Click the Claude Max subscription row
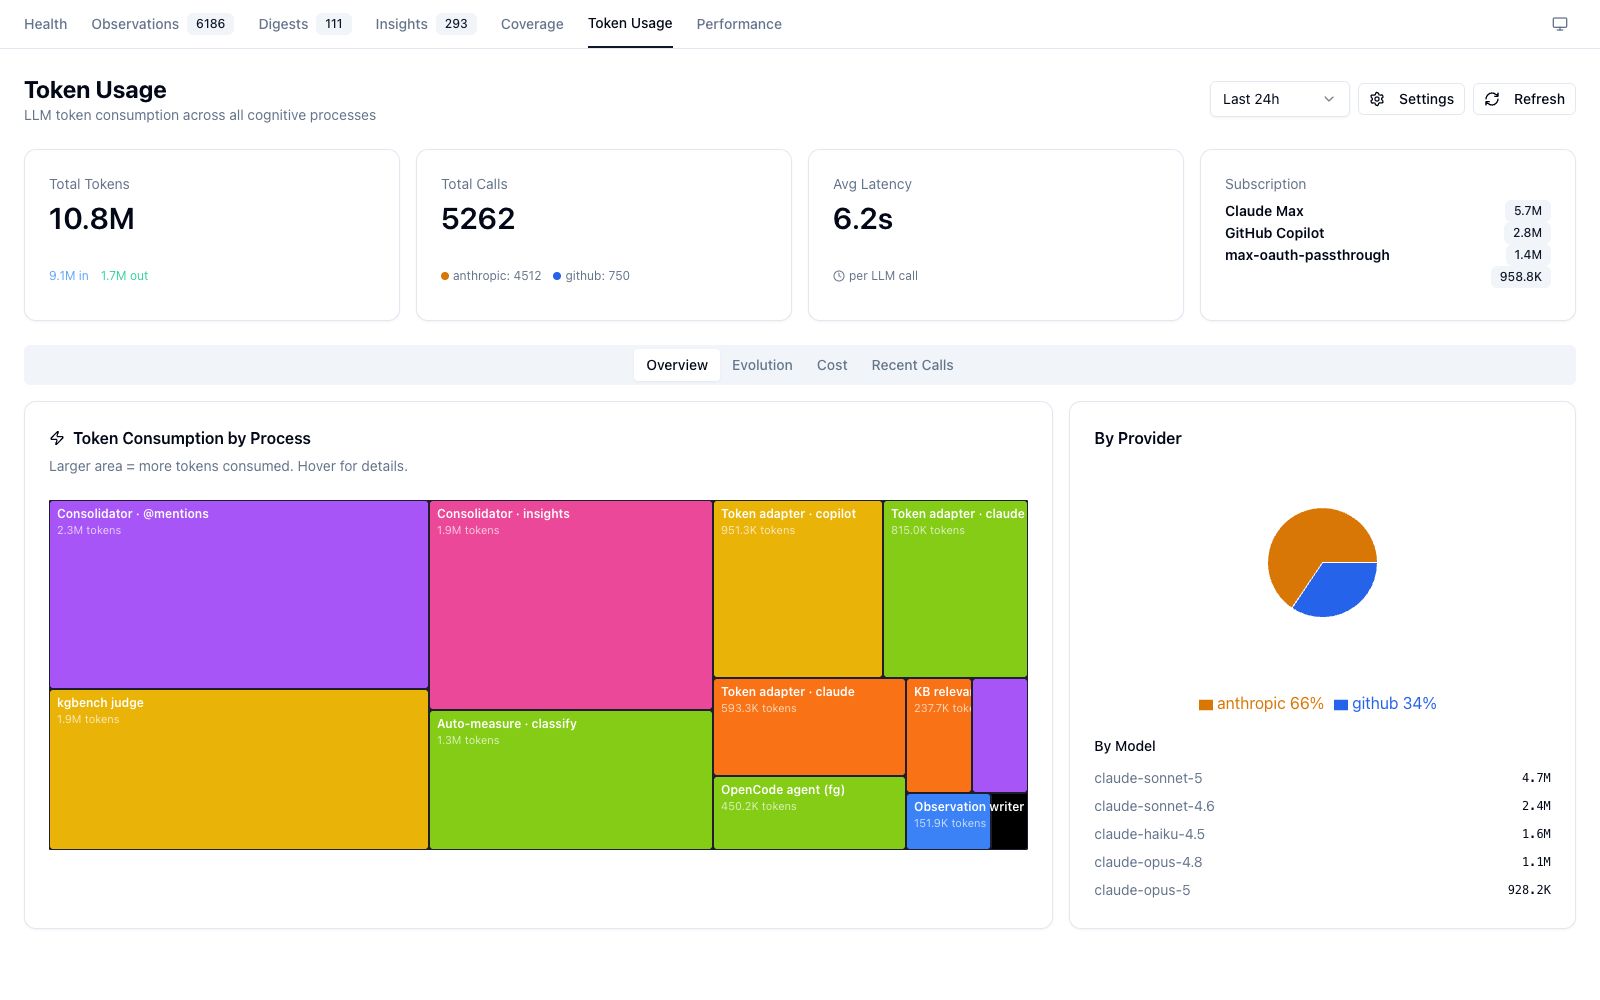Screen dimensions: 1600x1000 coord(1387,211)
